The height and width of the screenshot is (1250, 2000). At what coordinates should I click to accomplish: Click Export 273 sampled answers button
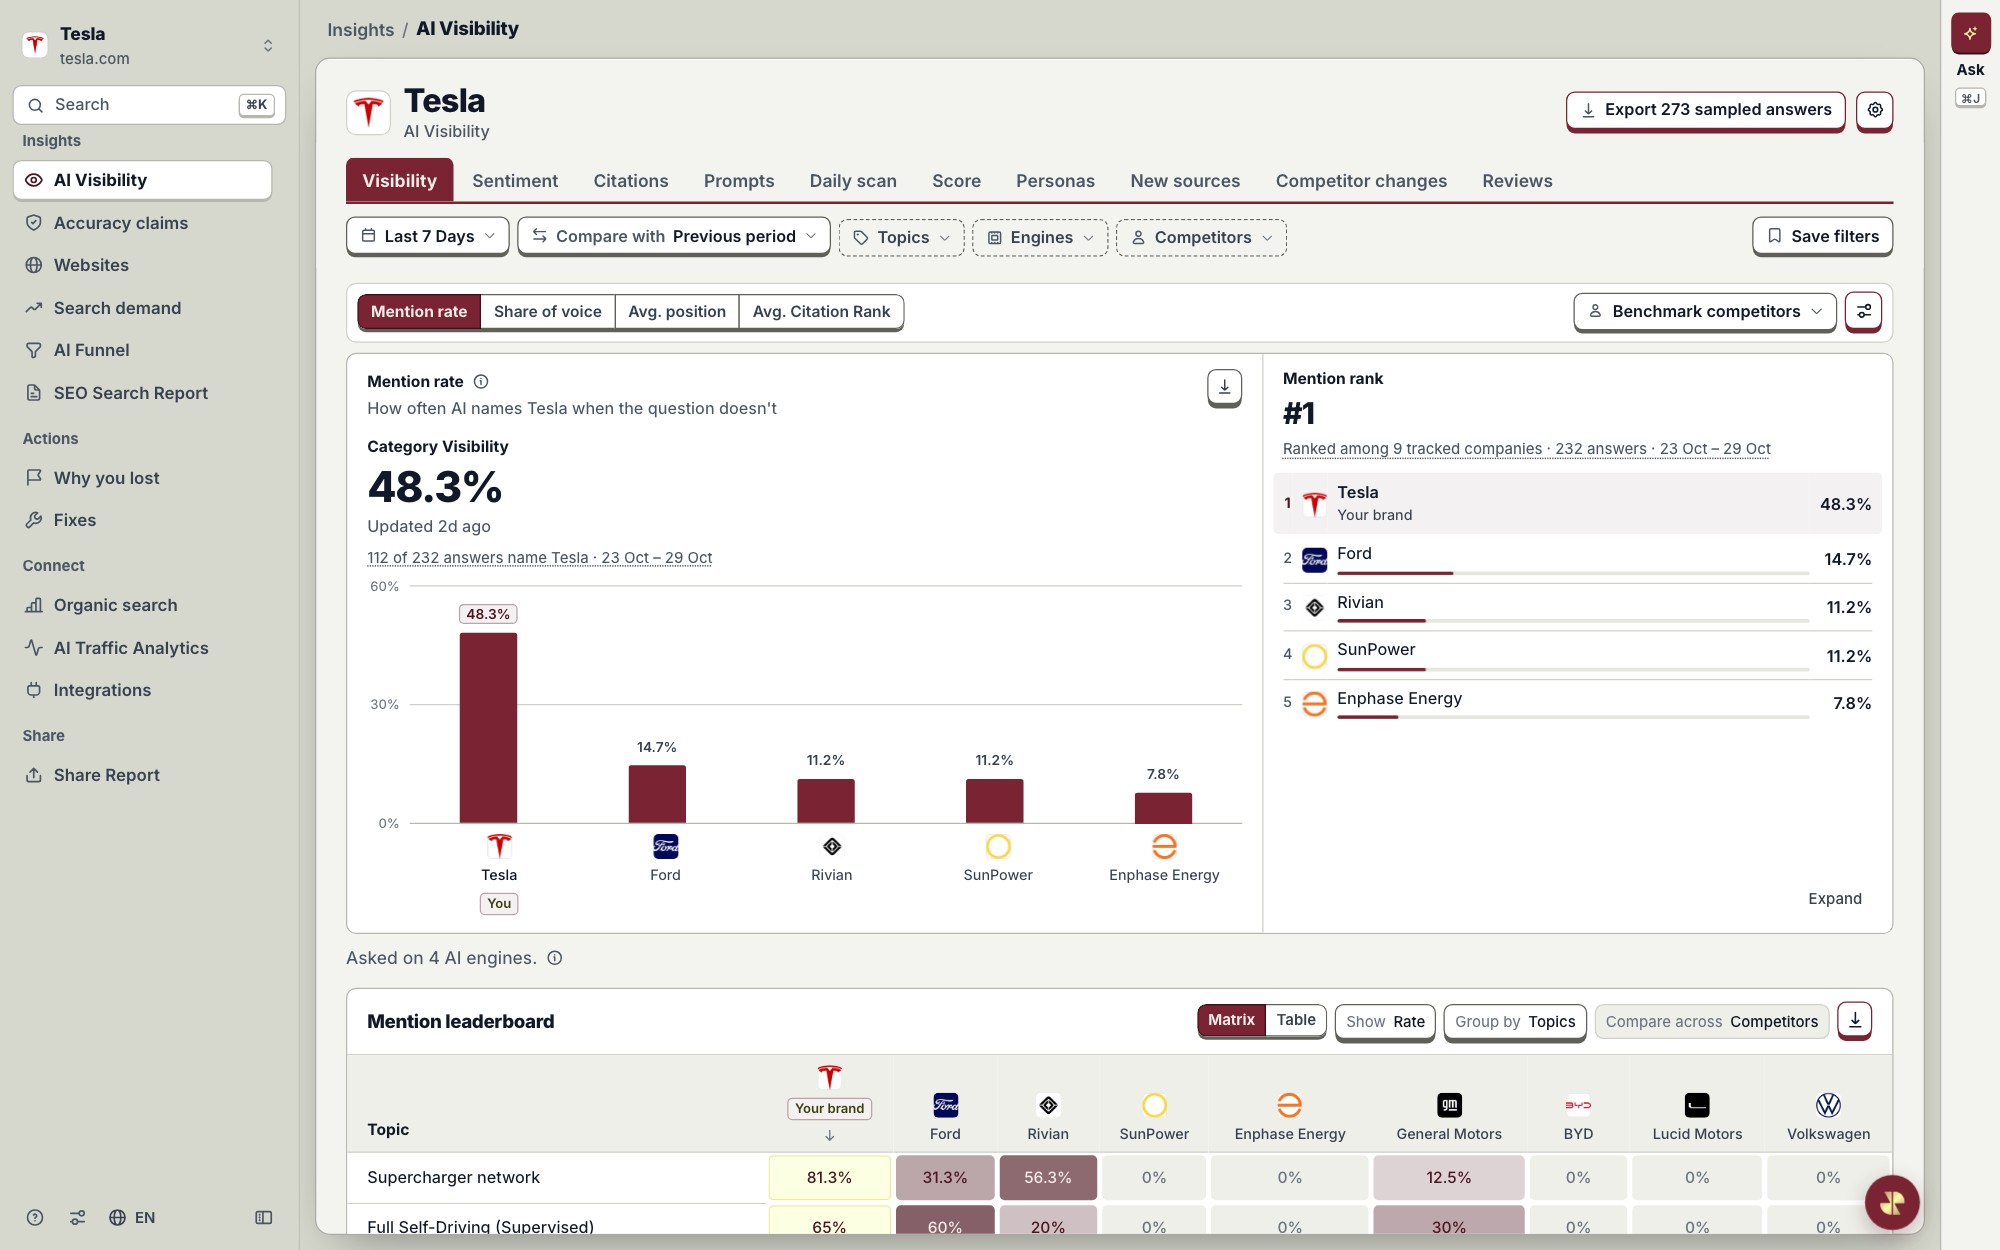(1706, 110)
